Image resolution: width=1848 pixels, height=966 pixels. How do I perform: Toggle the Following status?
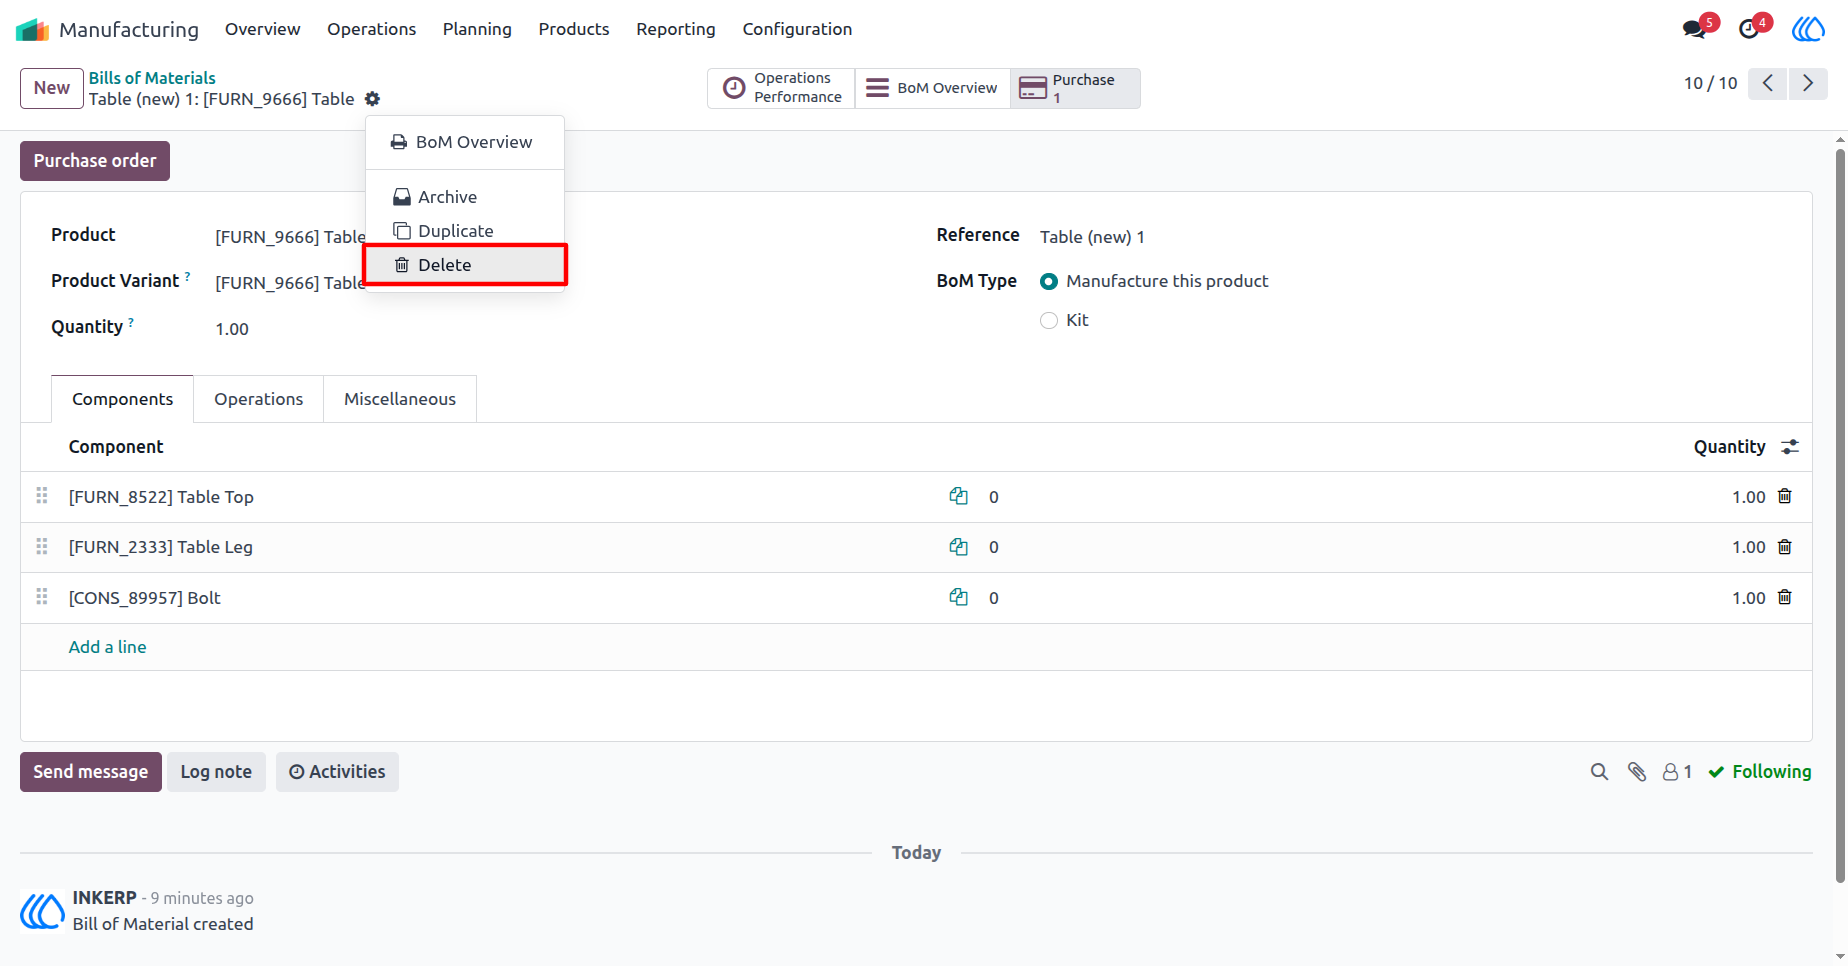tap(1760, 772)
